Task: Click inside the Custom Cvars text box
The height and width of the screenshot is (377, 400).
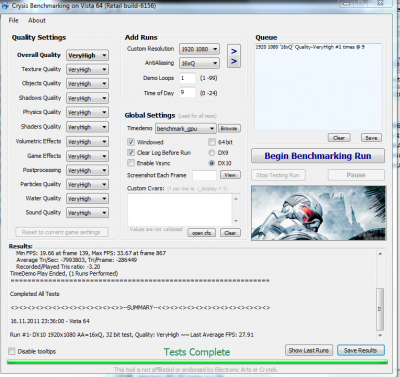Action: (180, 210)
